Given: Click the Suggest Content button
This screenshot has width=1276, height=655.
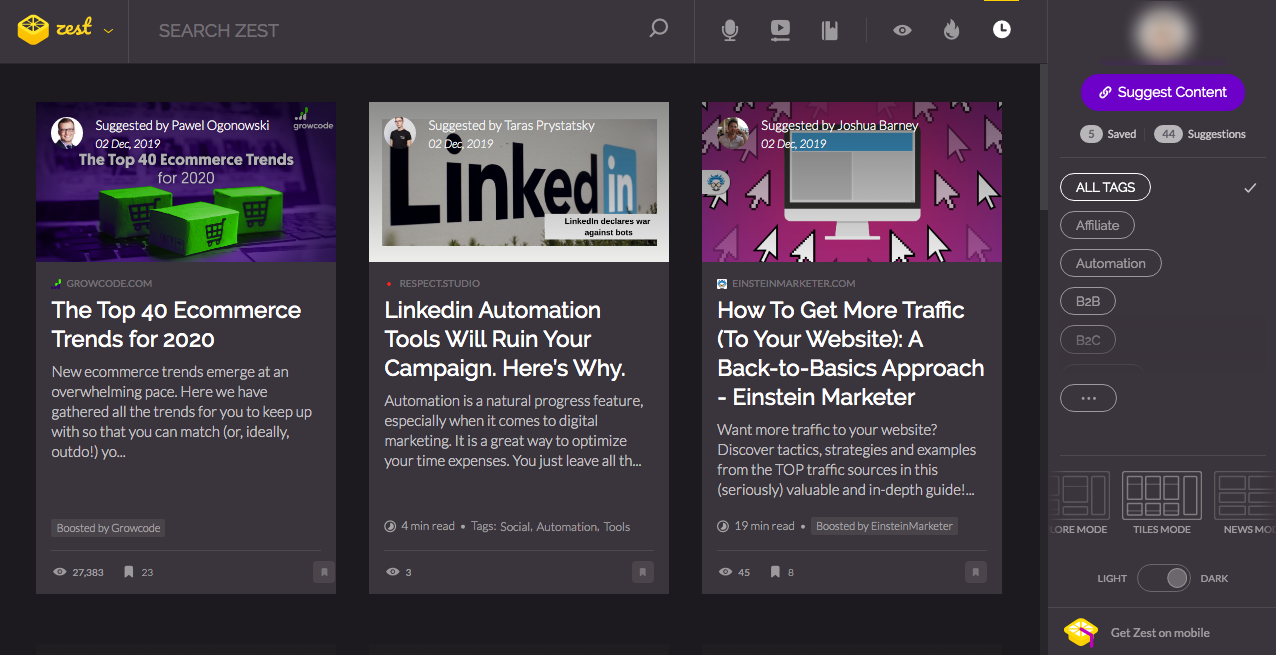Looking at the screenshot, I should pyautogui.click(x=1163, y=92).
